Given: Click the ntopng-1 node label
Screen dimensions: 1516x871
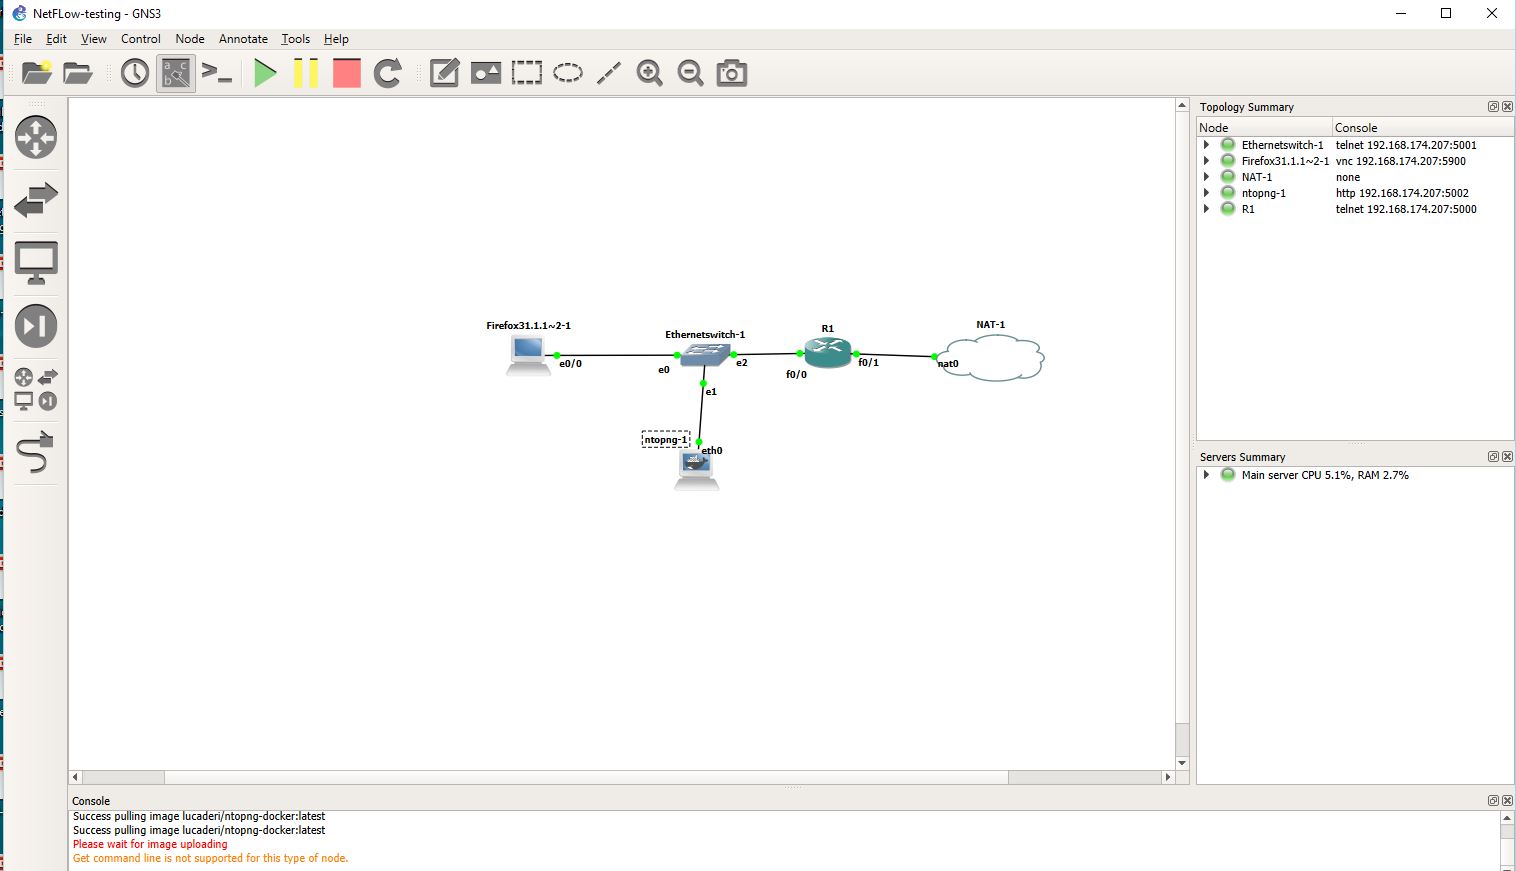Looking at the screenshot, I should pos(666,440).
